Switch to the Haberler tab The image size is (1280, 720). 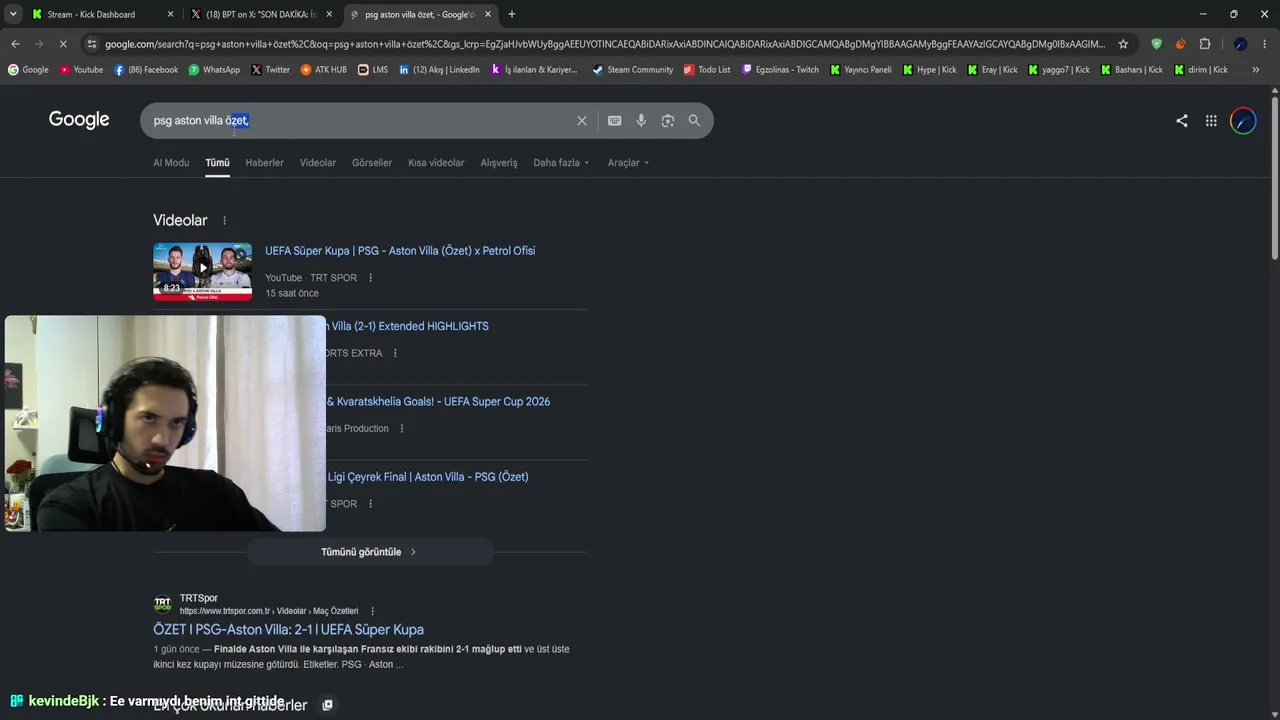pyautogui.click(x=264, y=163)
